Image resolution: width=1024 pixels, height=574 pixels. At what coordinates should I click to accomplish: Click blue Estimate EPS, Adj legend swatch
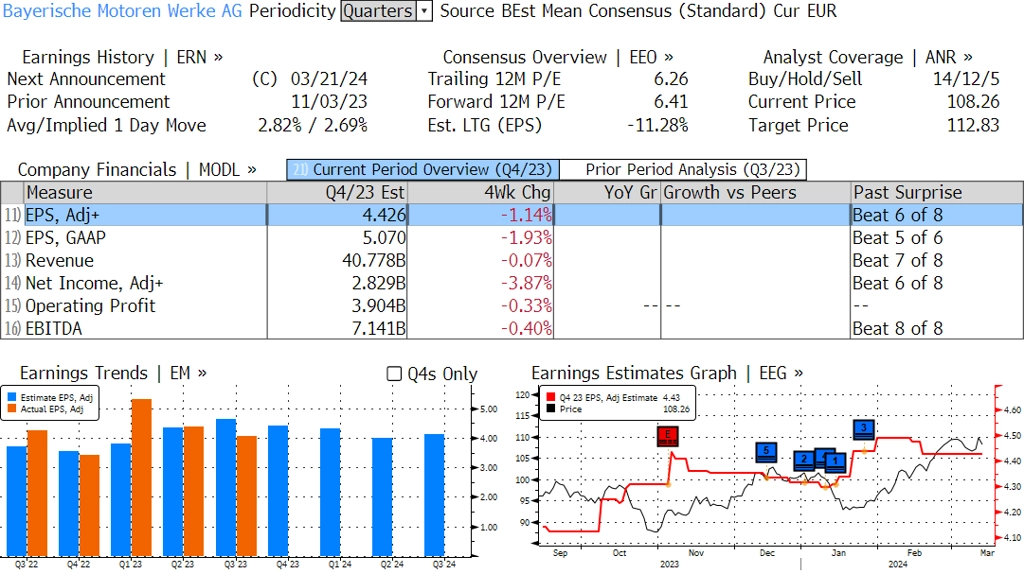tap(12, 398)
